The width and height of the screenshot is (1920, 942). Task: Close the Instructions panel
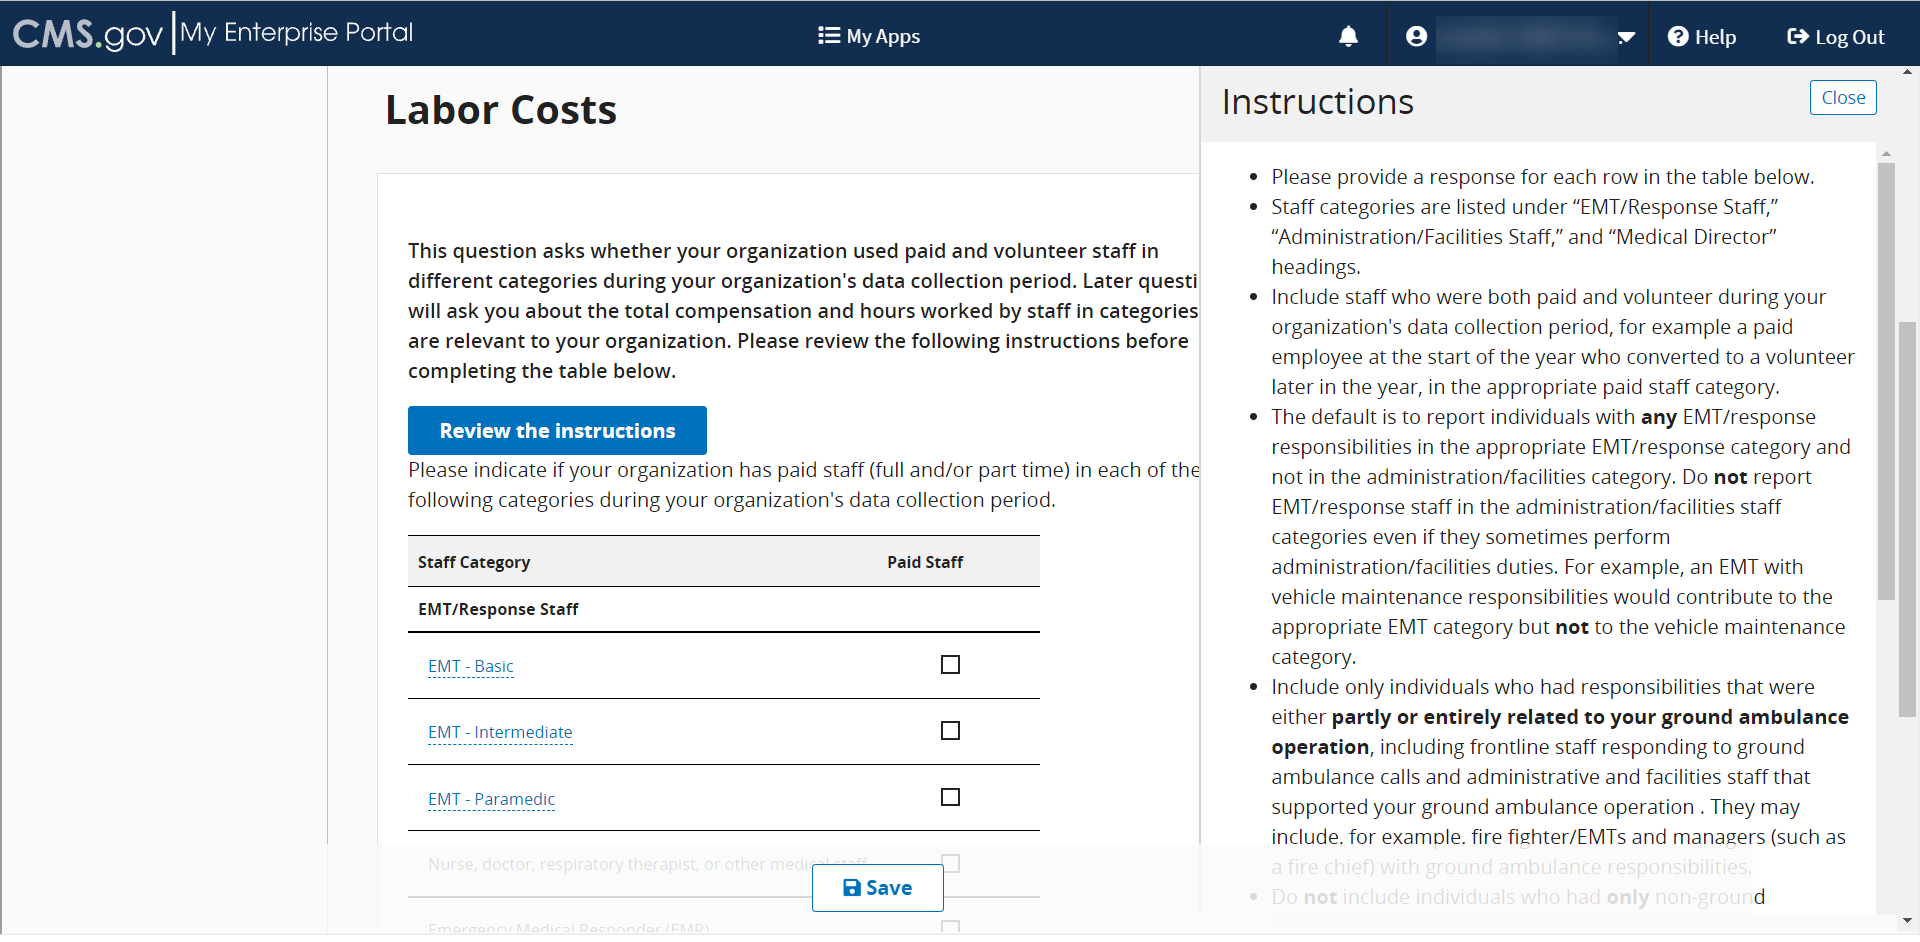pyautogui.click(x=1842, y=98)
